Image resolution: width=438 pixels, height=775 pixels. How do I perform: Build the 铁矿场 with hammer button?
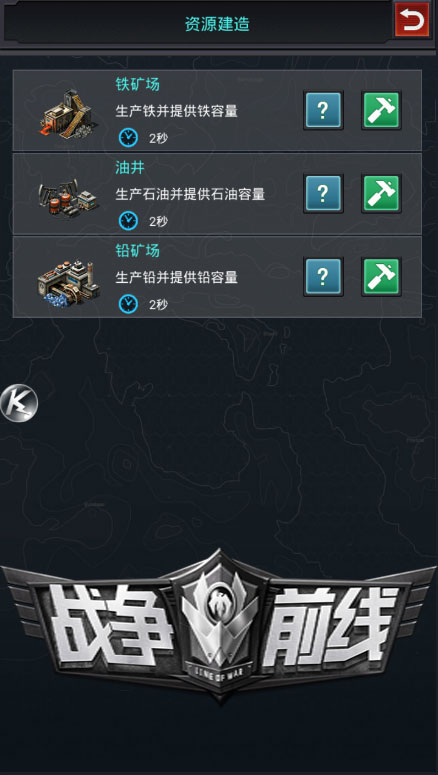pos(381,111)
